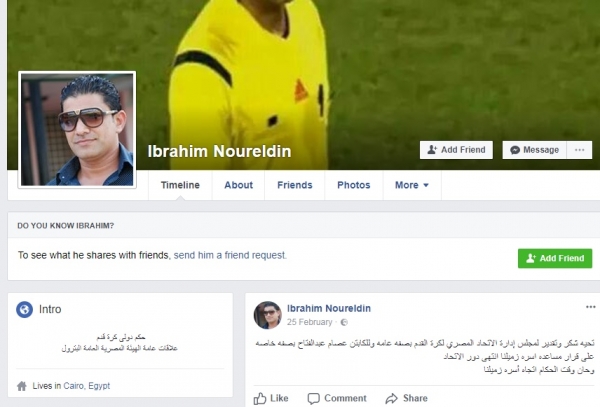Click the Message button on cover
Image resolution: width=600 pixels, height=407 pixels.
click(x=535, y=150)
